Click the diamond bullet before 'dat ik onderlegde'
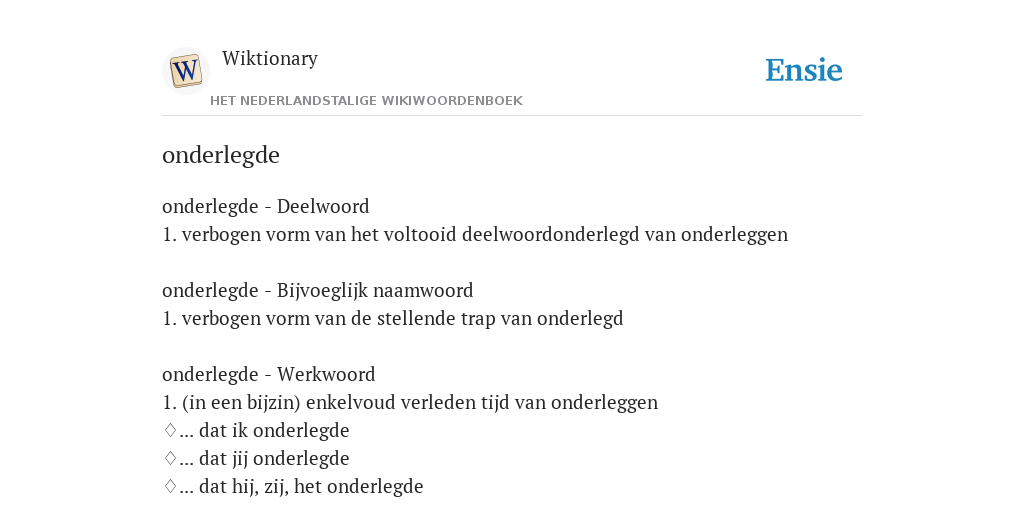1024x512 pixels. click(x=170, y=430)
